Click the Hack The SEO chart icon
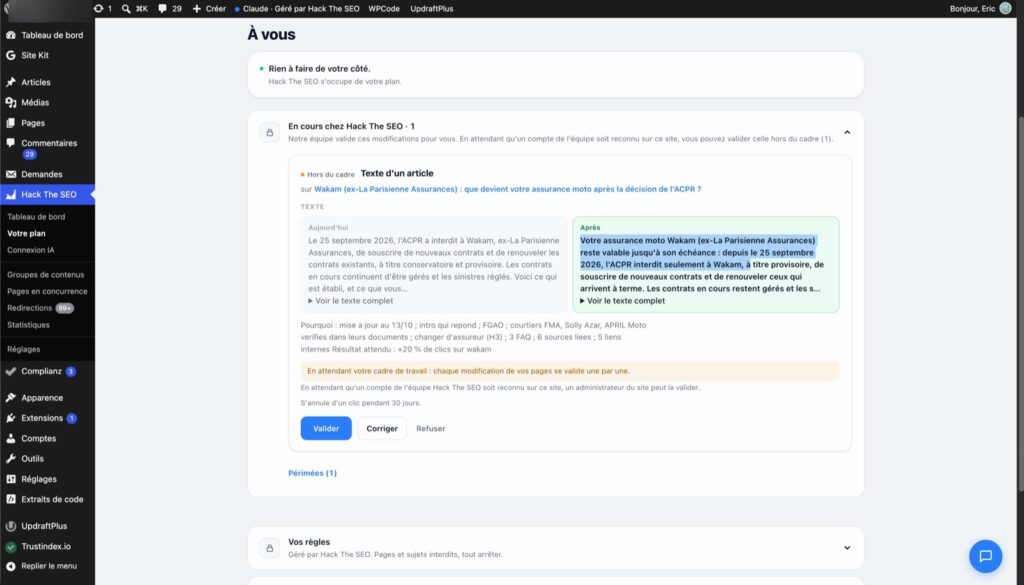Viewport: 1024px width, 585px height. (11, 195)
